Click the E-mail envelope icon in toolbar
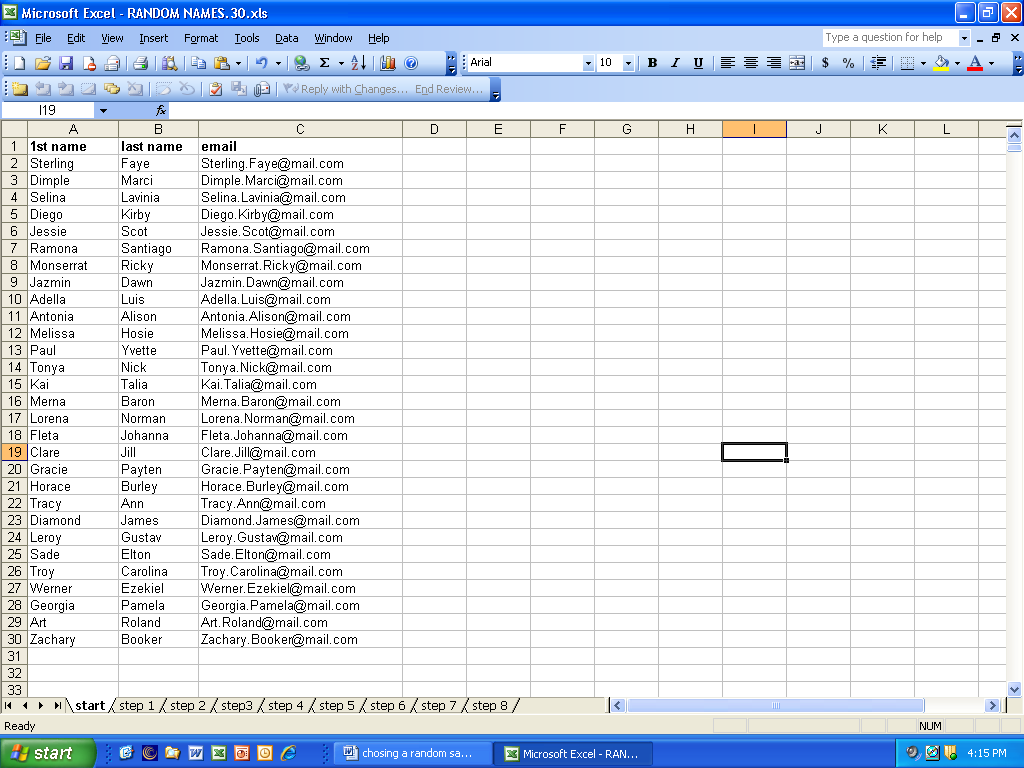 click(112, 63)
